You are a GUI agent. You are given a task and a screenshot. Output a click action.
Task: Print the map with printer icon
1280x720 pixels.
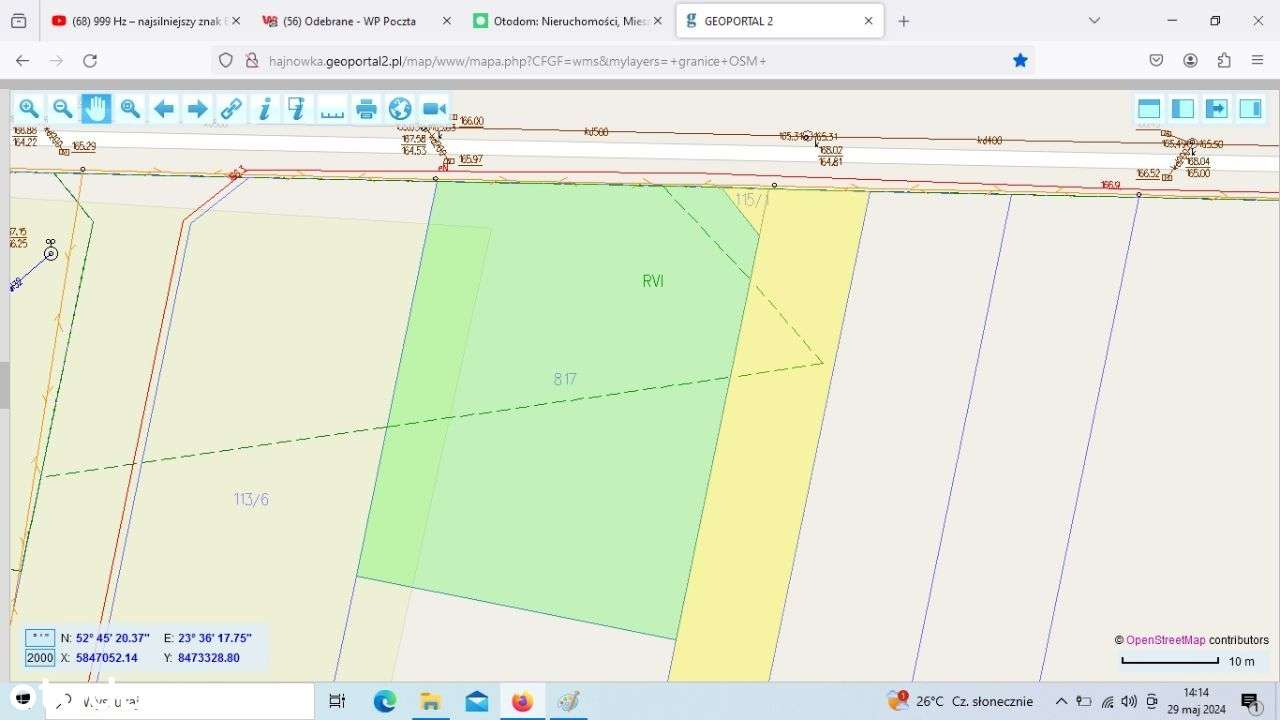click(x=366, y=109)
